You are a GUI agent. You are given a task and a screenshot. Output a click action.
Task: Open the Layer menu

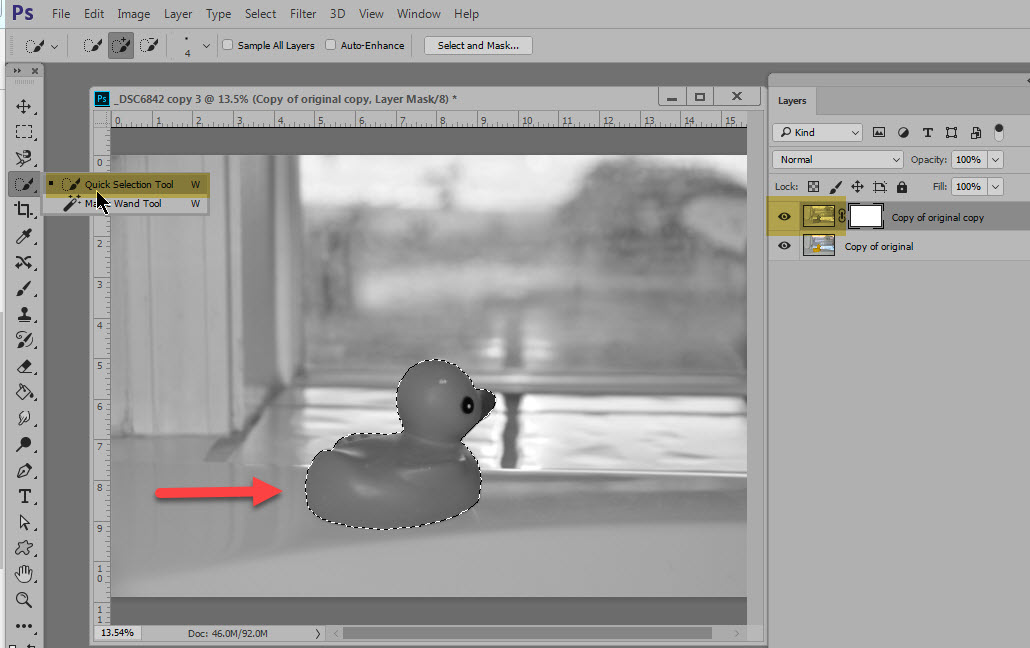point(178,14)
